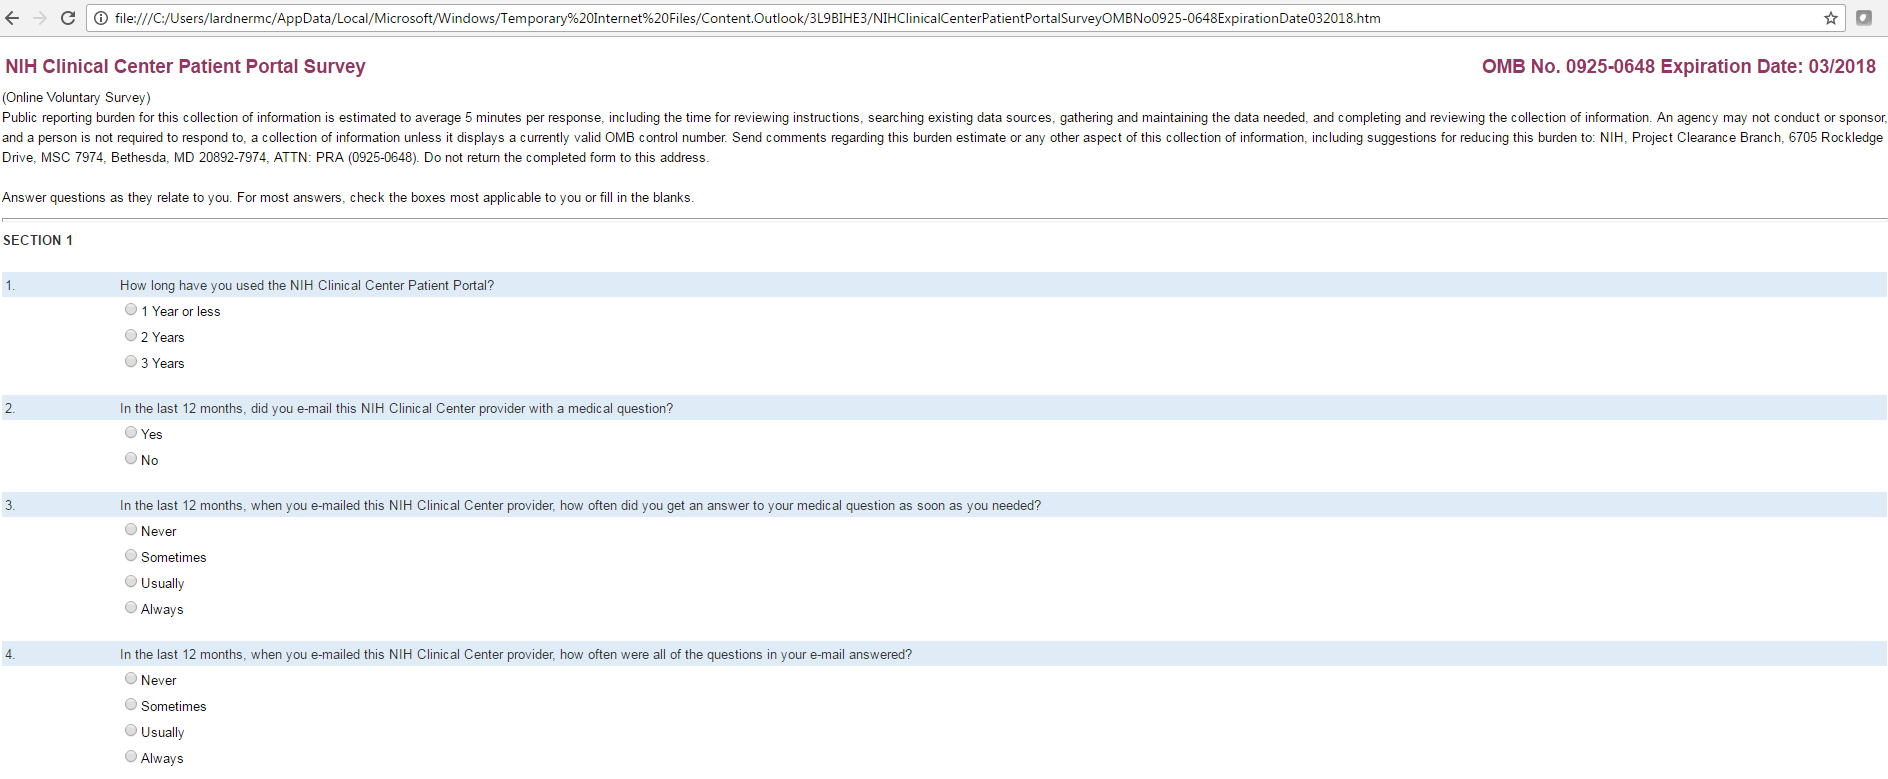Image resolution: width=1888 pixels, height=779 pixels.
Task: Pick the "3 Years" radio option
Action: tap(131, 362)
